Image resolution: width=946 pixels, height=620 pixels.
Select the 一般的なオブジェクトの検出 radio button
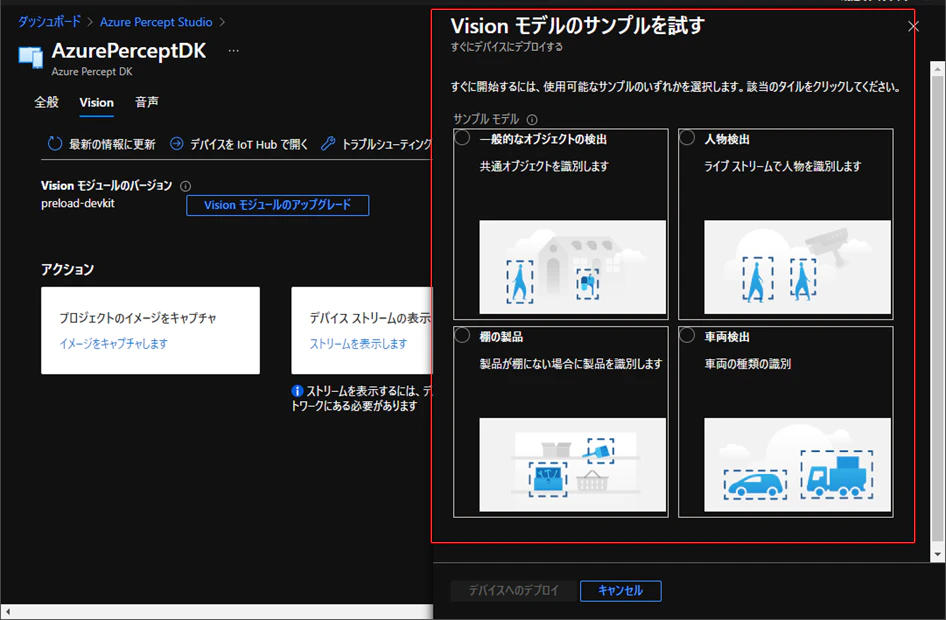point(463,138)
